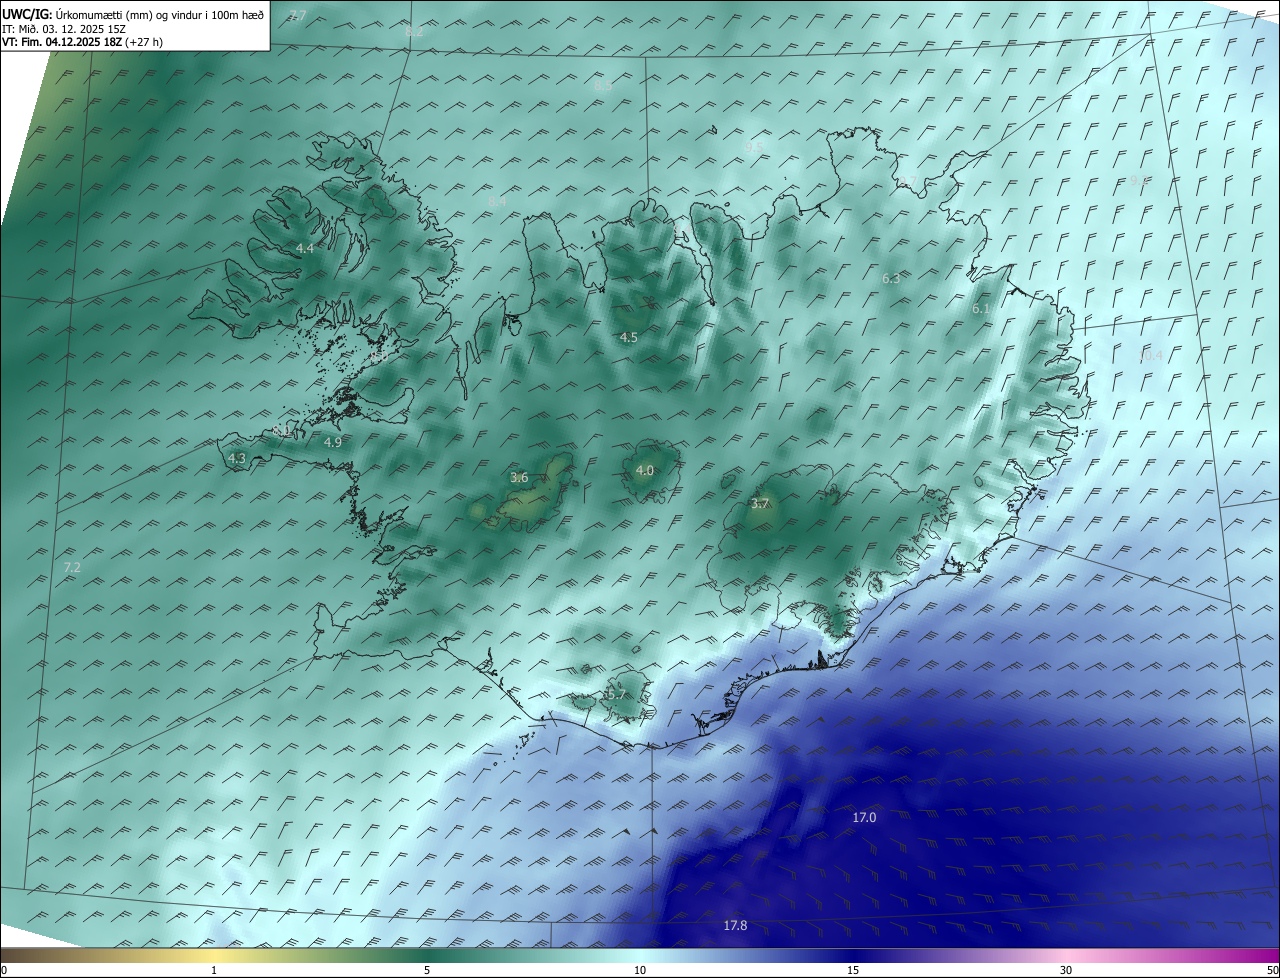Click the 10.4 value off the east coast

[x=1150, y=355]
